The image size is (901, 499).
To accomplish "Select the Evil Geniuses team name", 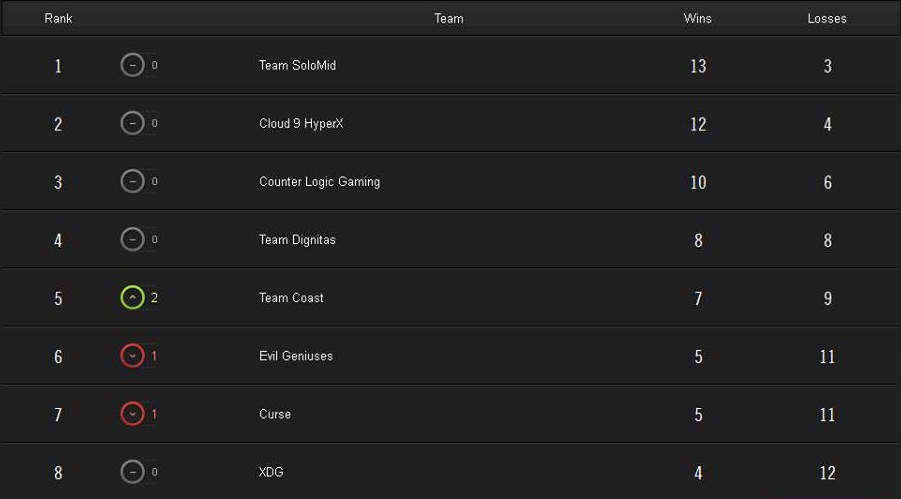I will [x=296, y=356].
